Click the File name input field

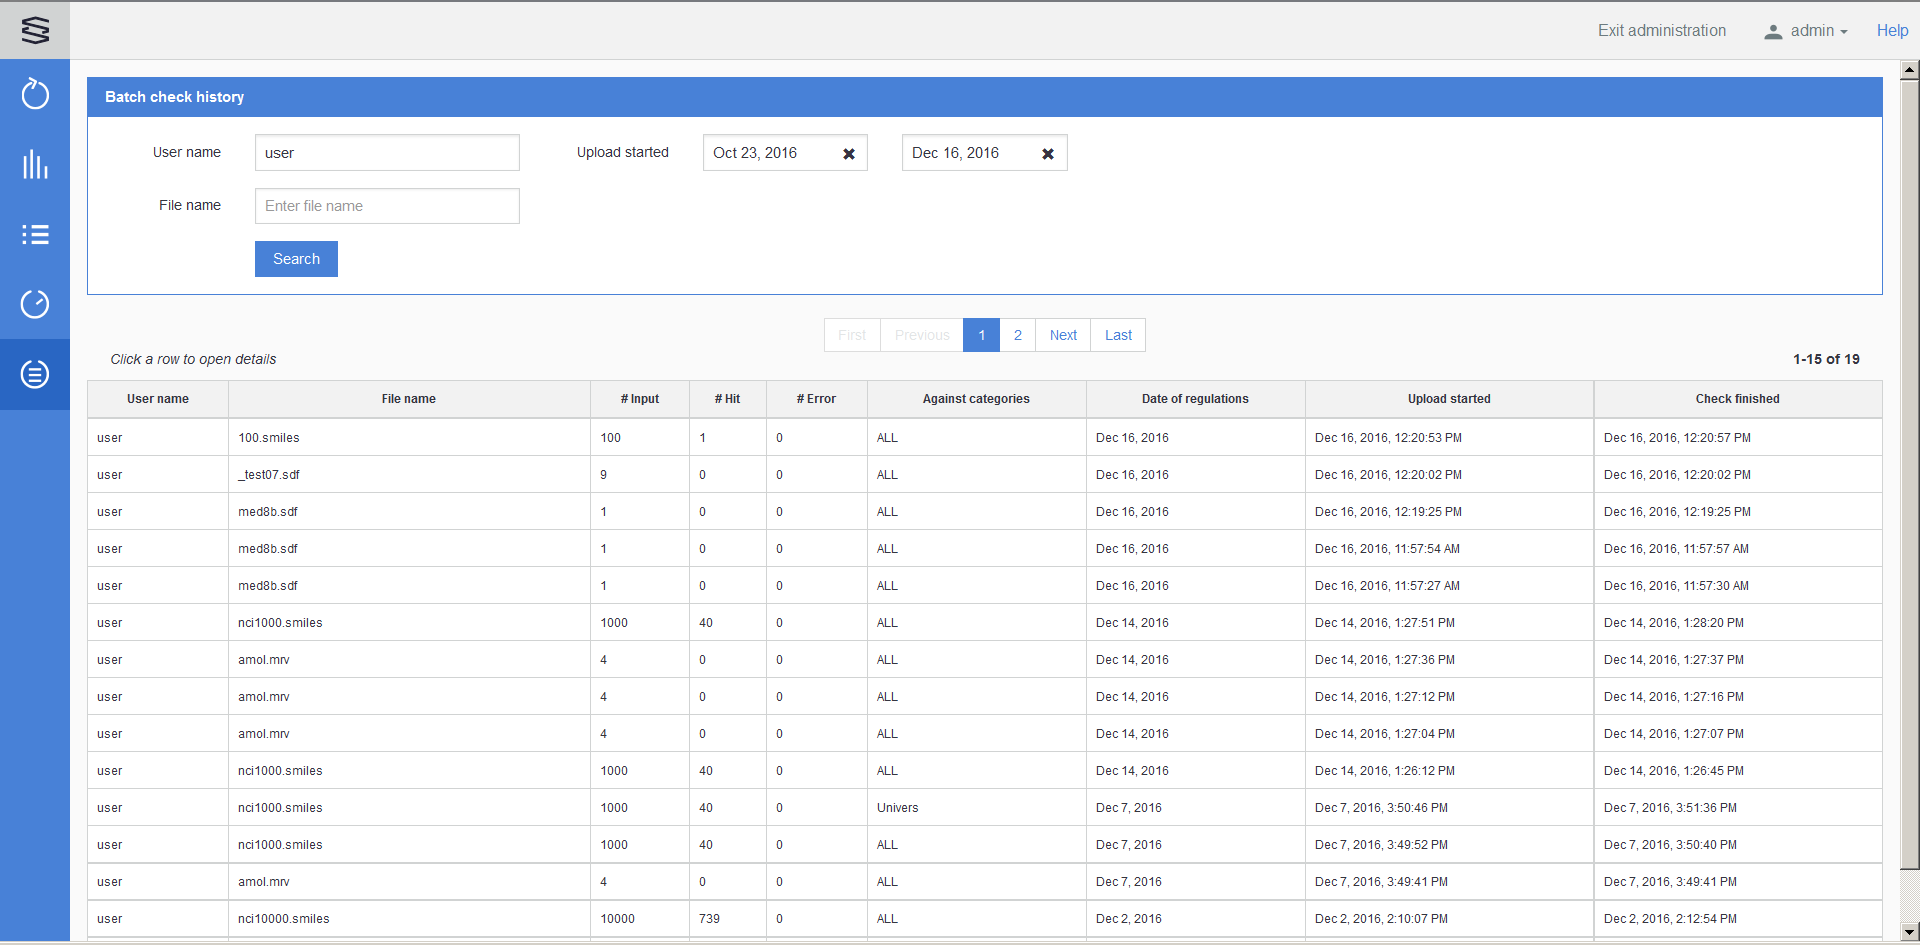387,206
